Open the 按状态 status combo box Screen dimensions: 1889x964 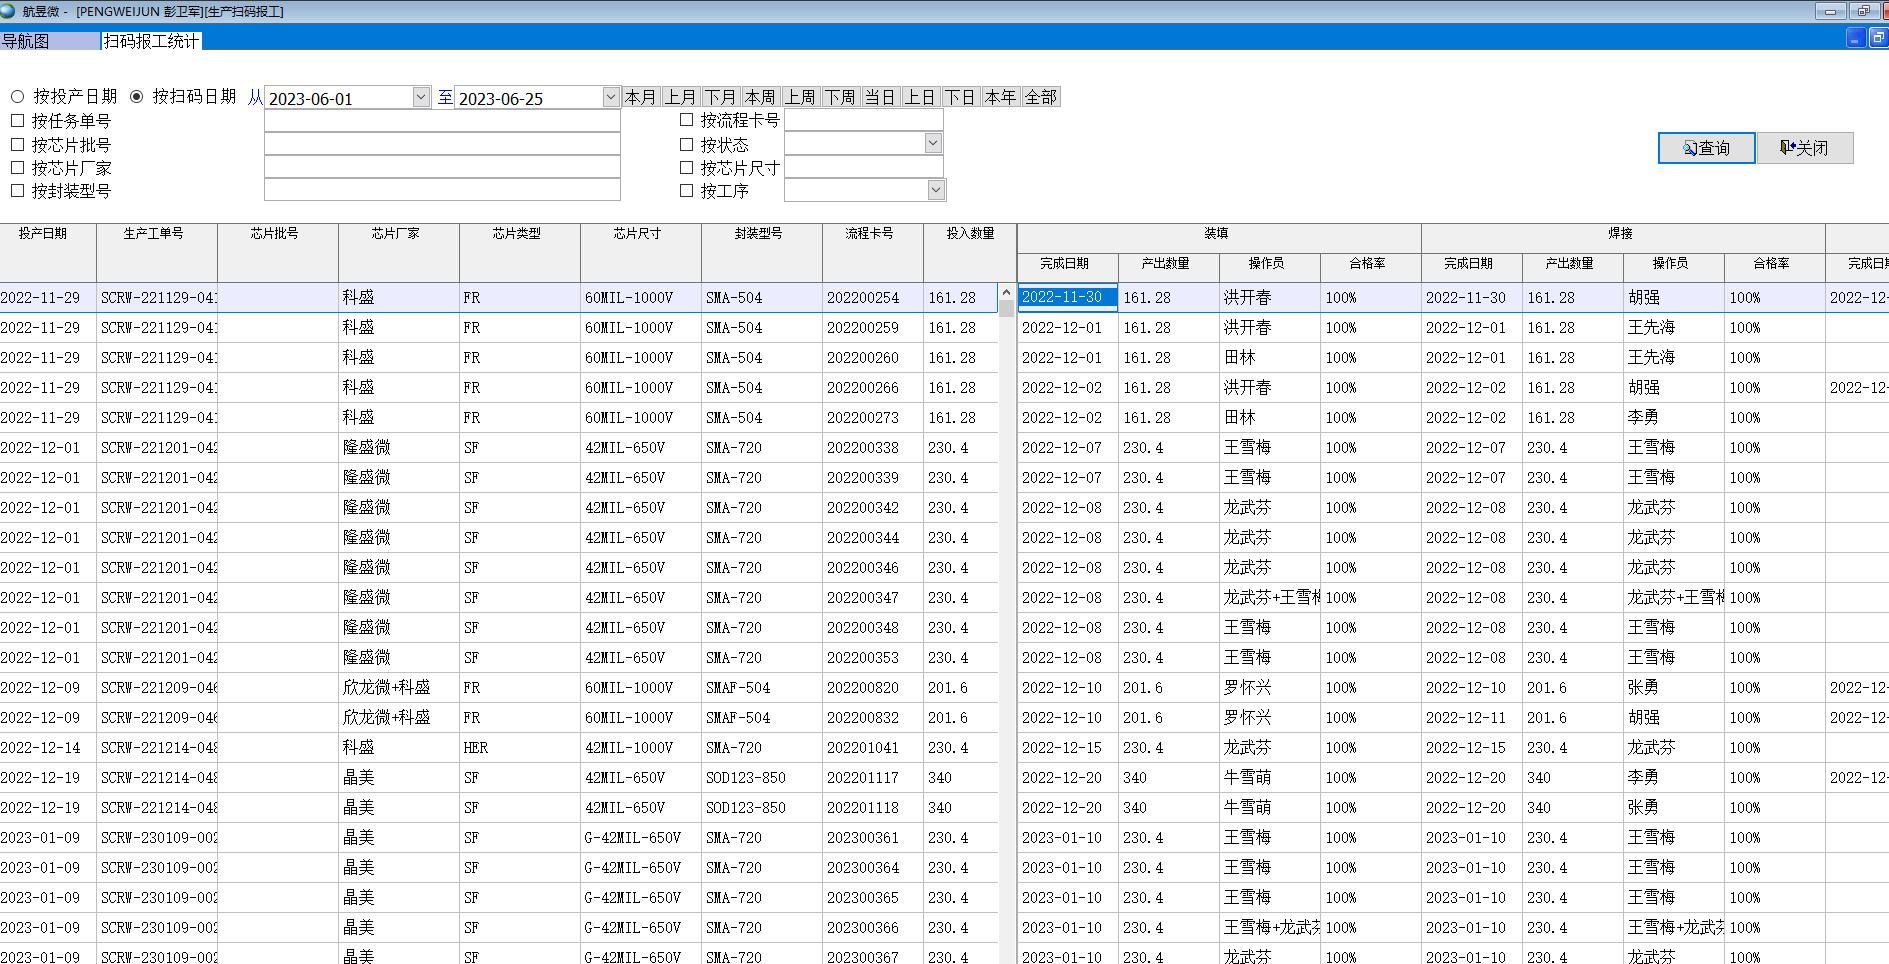933,143
